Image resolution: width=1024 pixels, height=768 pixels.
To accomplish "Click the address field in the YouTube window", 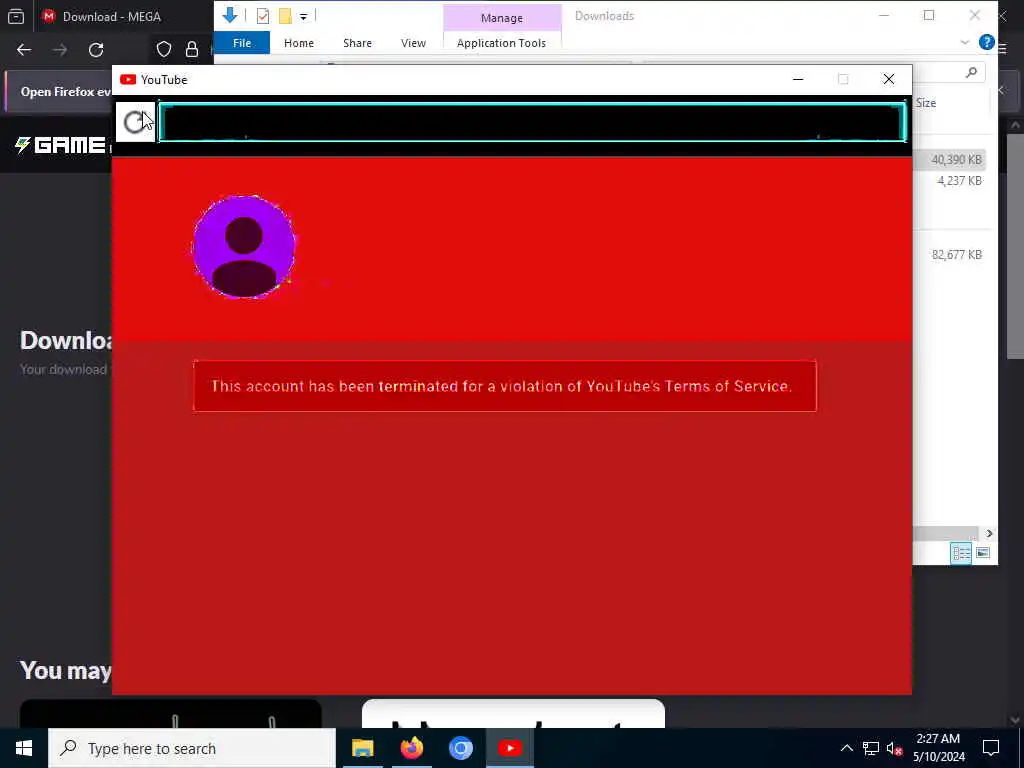I will (x=532, y=122).
